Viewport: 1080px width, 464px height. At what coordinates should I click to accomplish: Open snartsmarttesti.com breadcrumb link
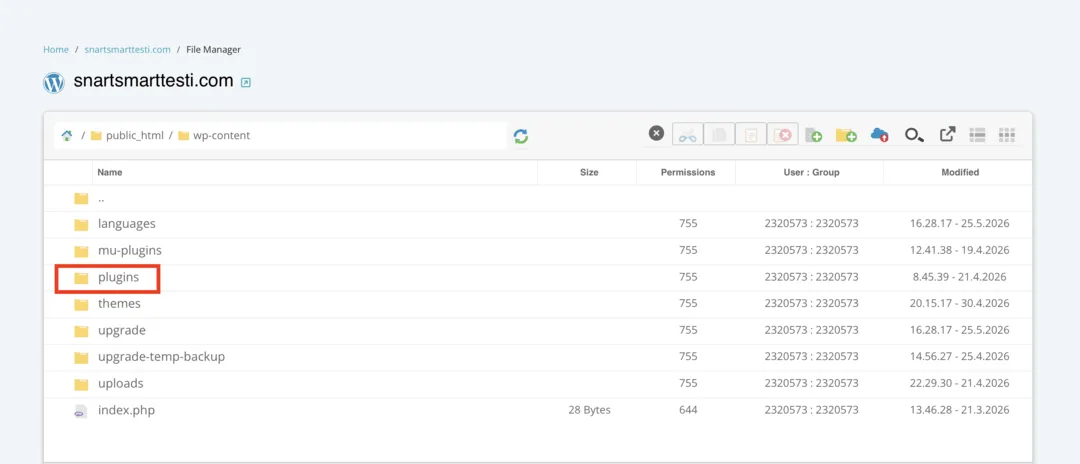(x=127, y=50)
